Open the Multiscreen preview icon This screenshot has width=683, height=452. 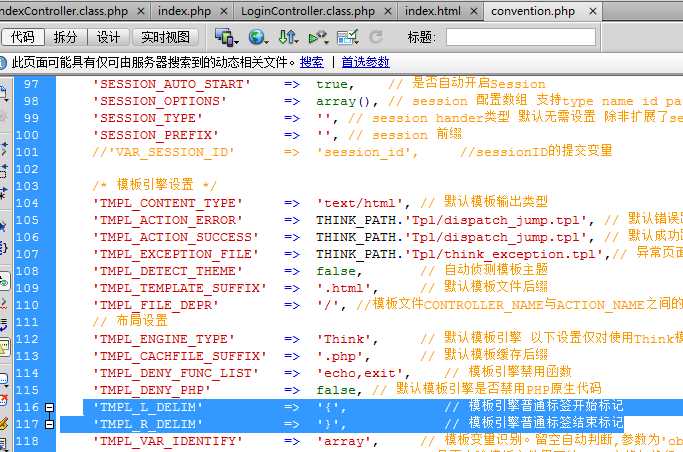[x=226, y=37]
